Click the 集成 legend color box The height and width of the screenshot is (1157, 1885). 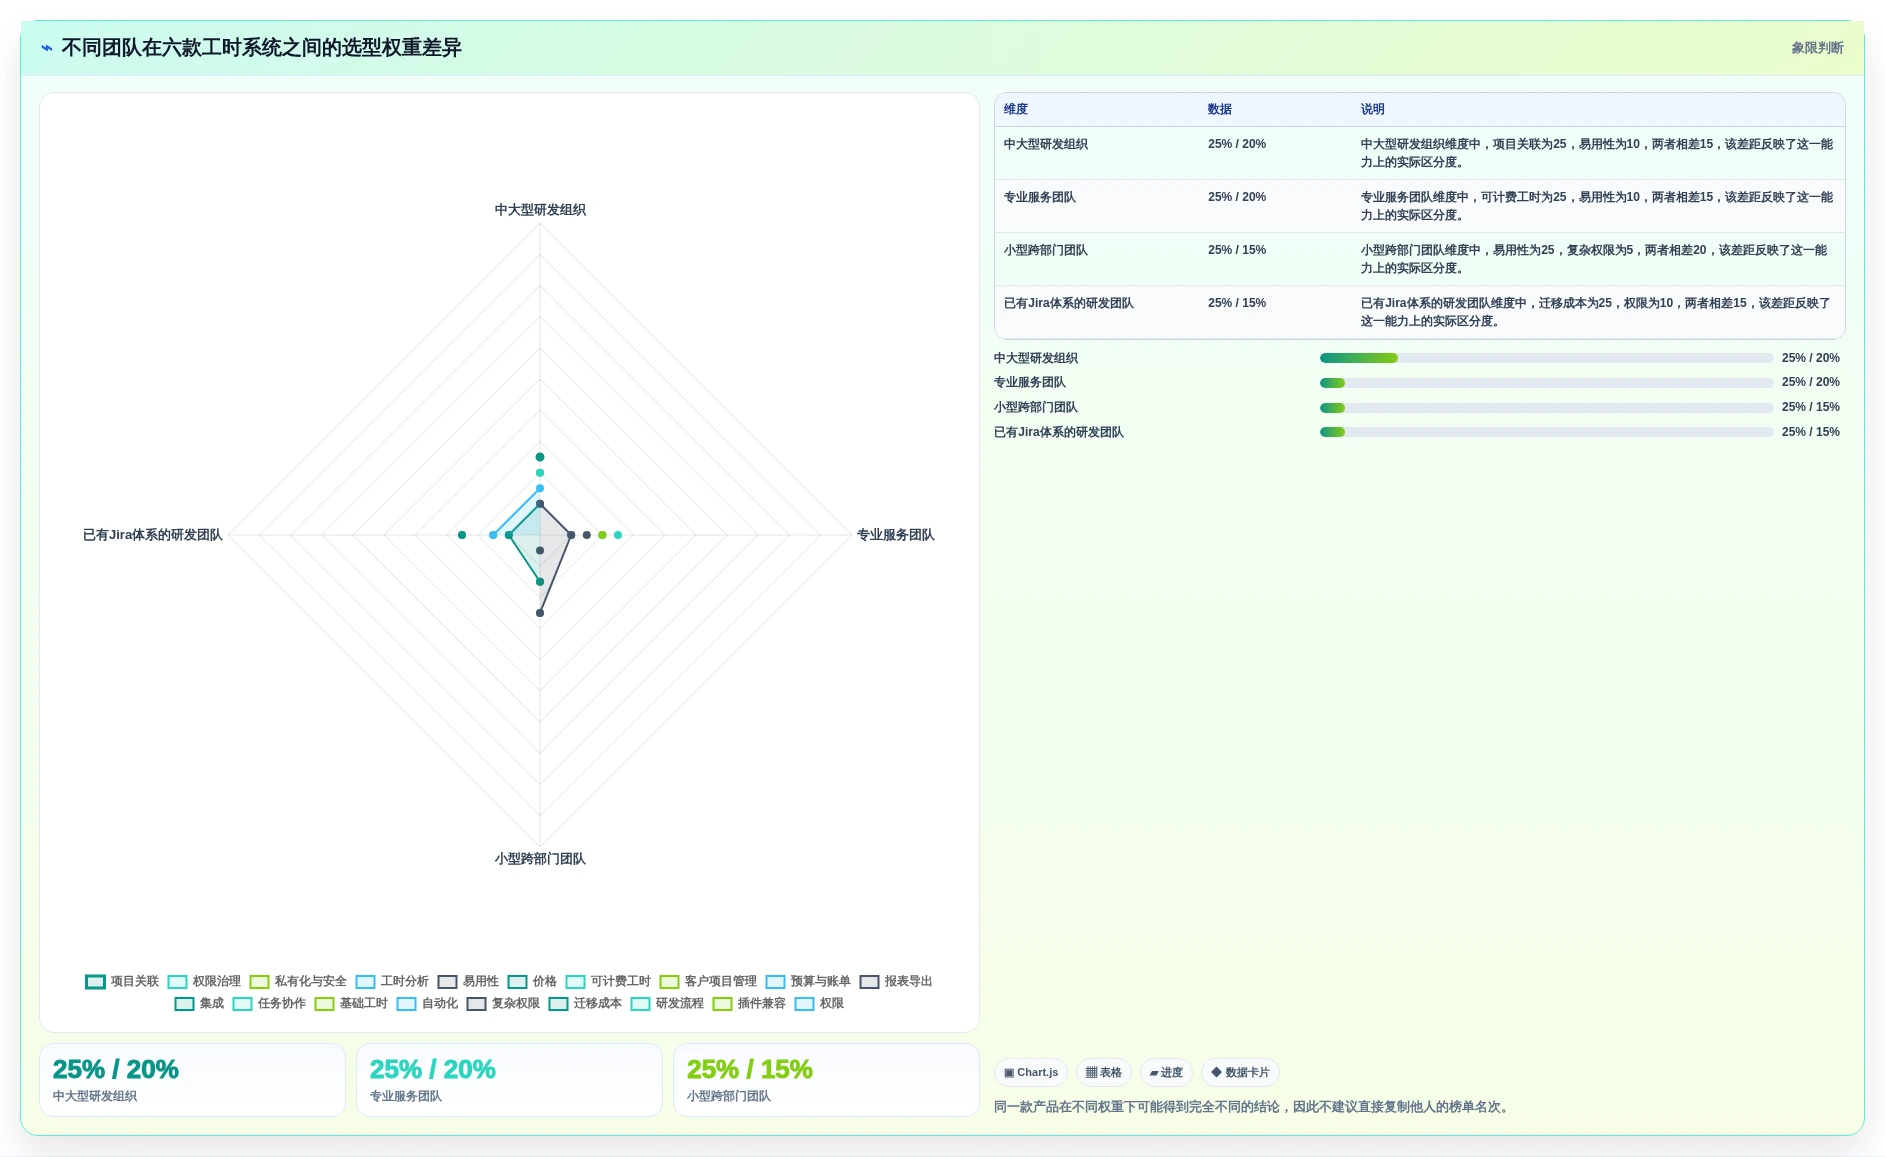184,1004
